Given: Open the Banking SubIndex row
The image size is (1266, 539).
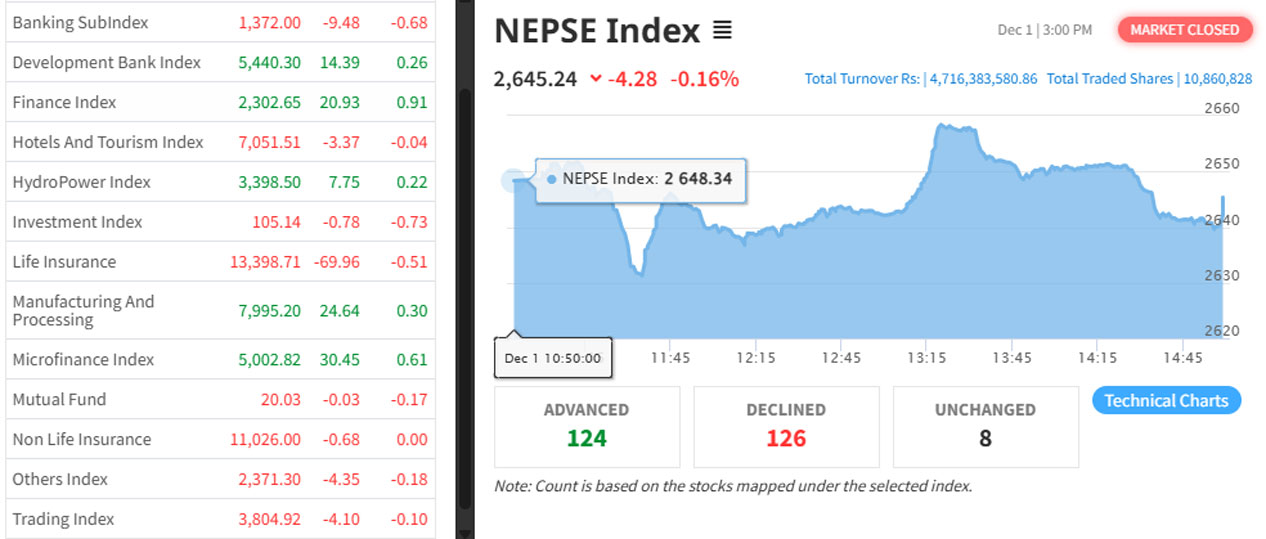Looking at the screenshot, I should tap(80, 22).
